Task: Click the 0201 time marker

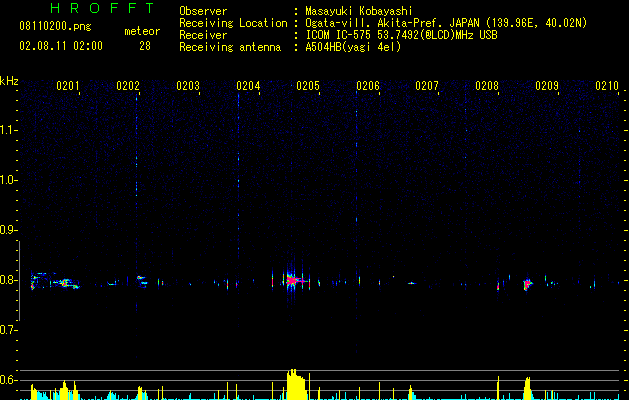Action: tap(67, 86)
